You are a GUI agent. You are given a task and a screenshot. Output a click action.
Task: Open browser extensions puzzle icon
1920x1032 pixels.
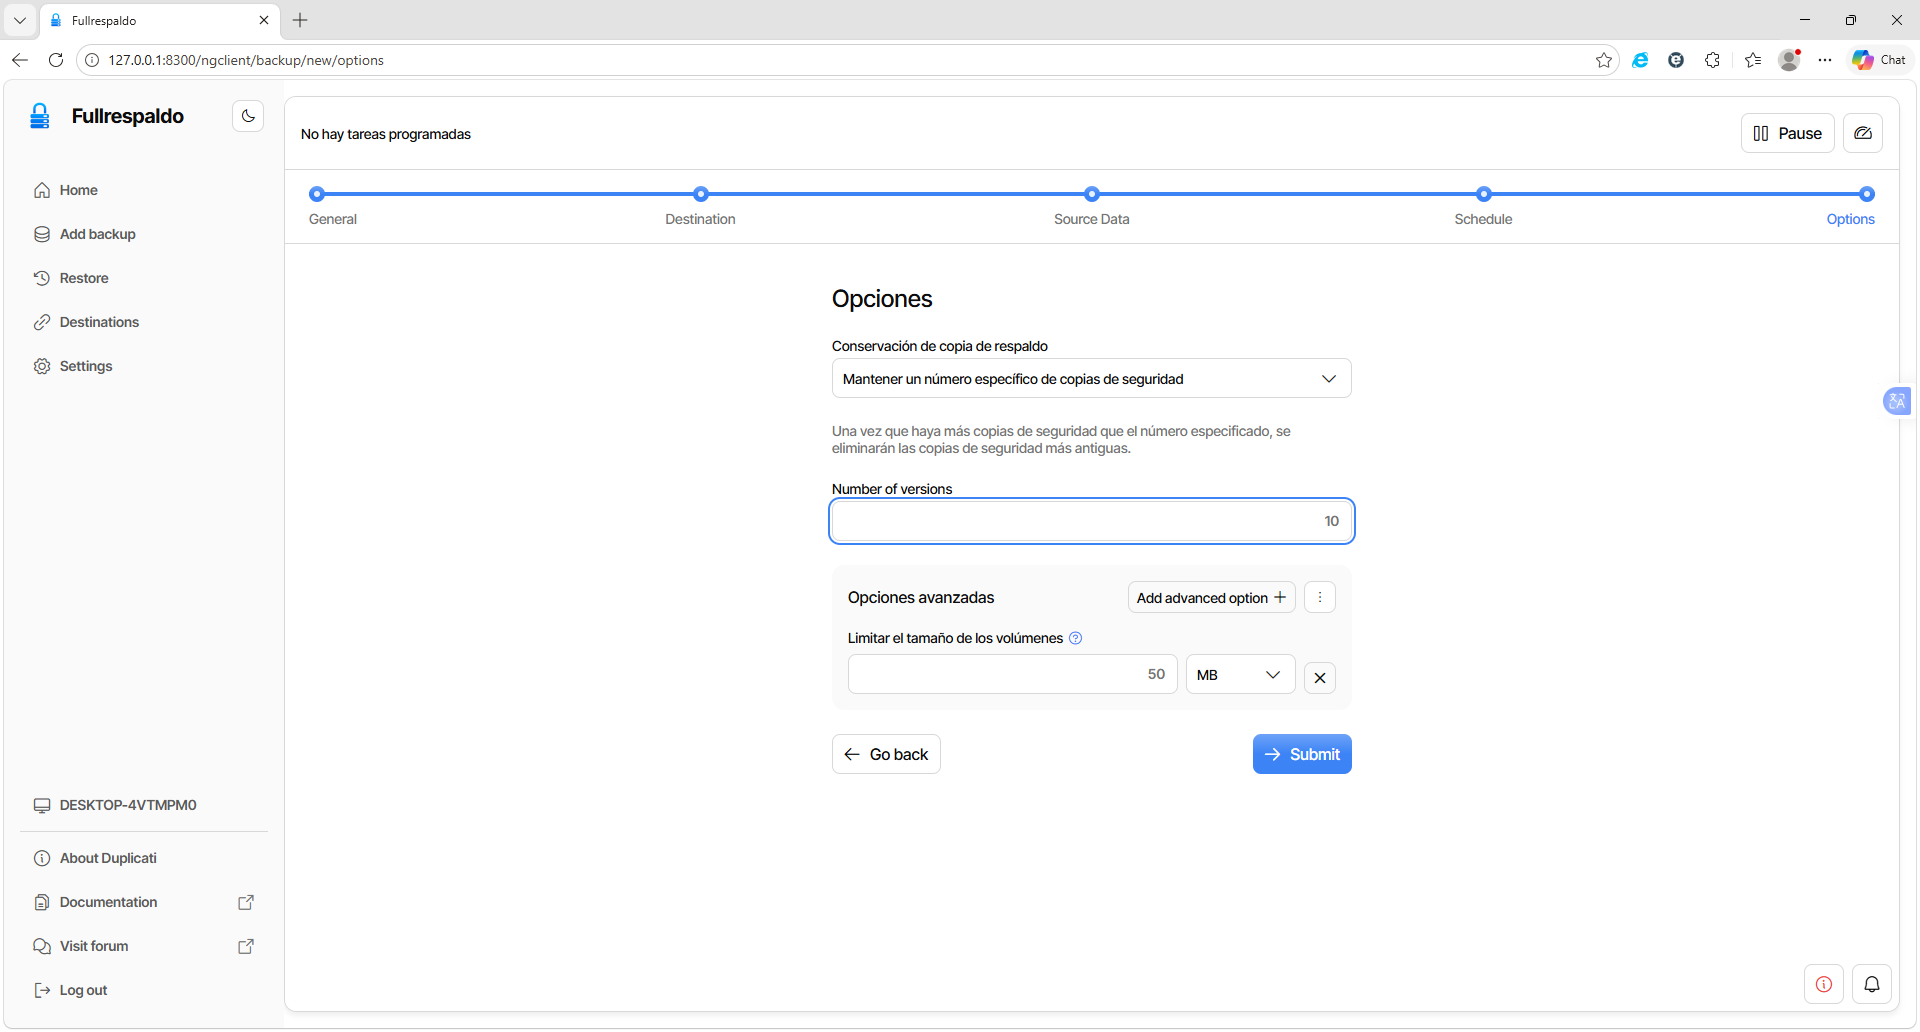(1712, 60)
